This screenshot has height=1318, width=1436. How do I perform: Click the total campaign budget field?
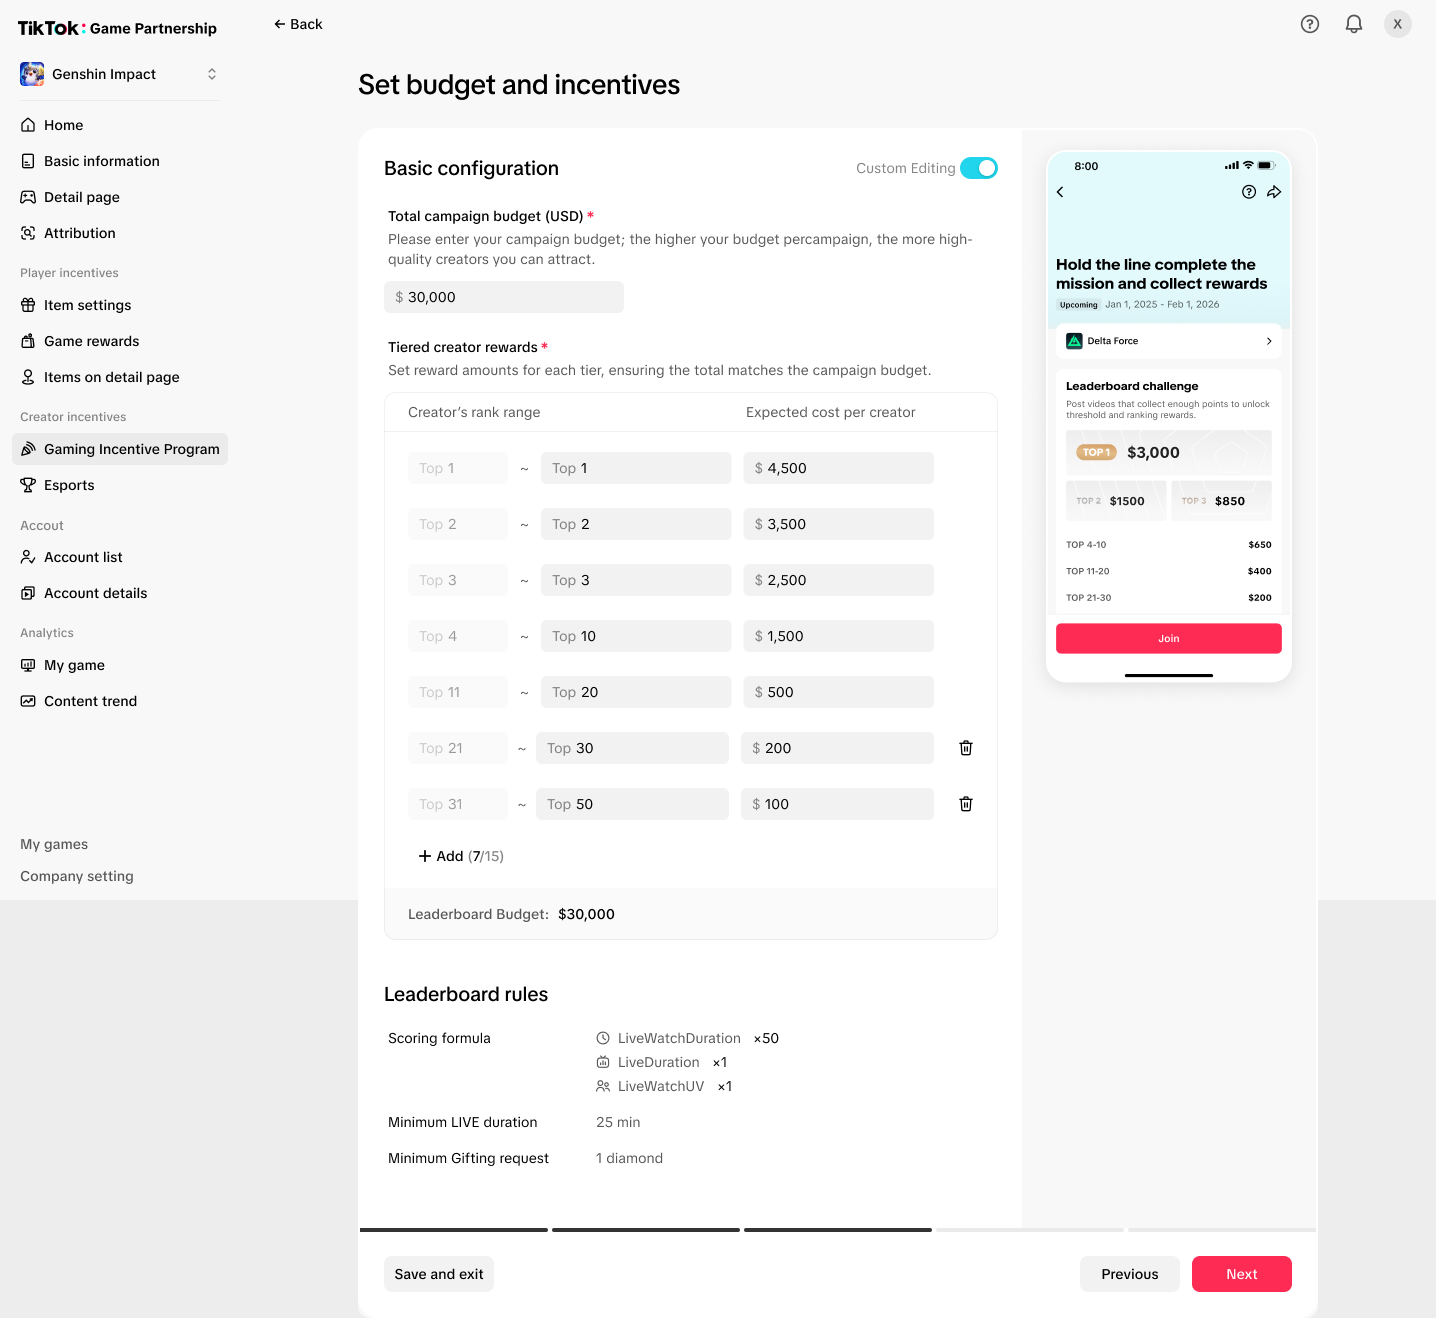click(x=504, y=297)
